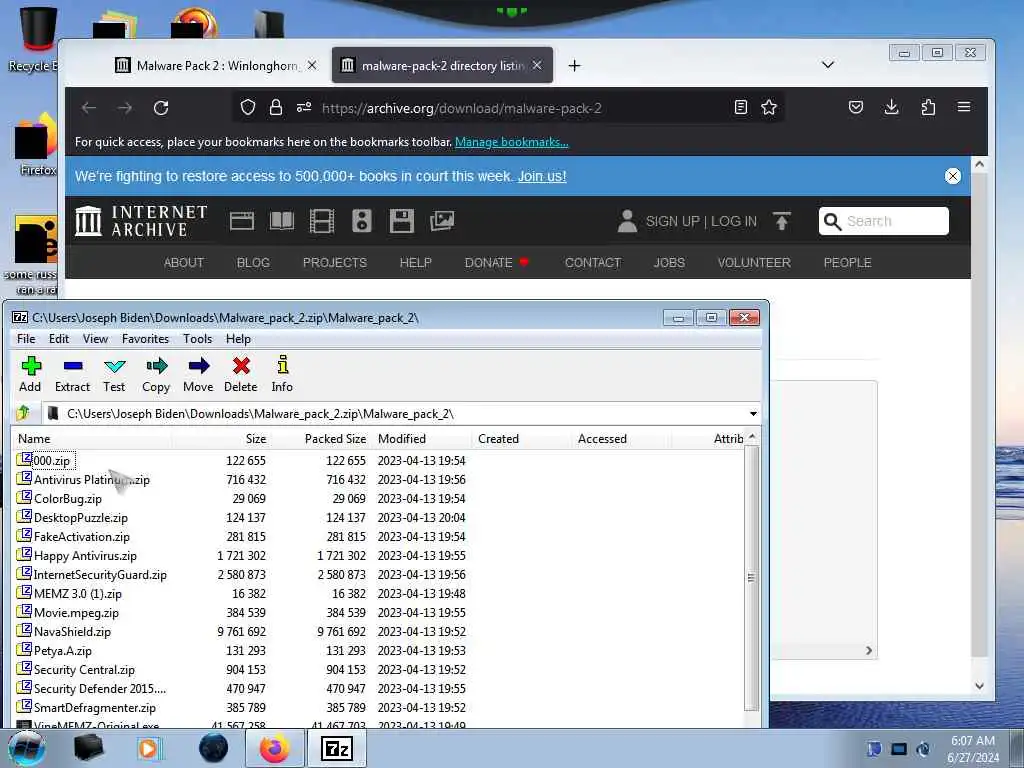Click the 7-Zip address path field
Screen dimensions: 1024x768
point(395,414)
